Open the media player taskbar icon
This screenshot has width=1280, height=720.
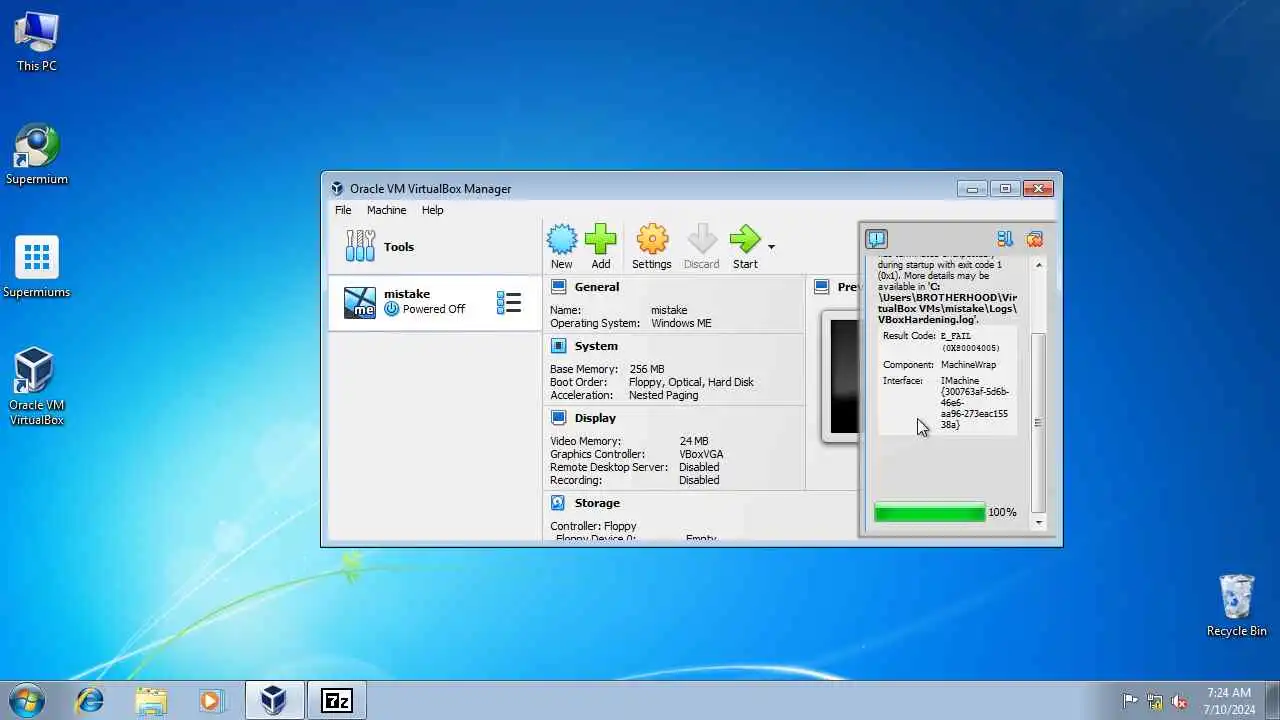pos(212,700)
